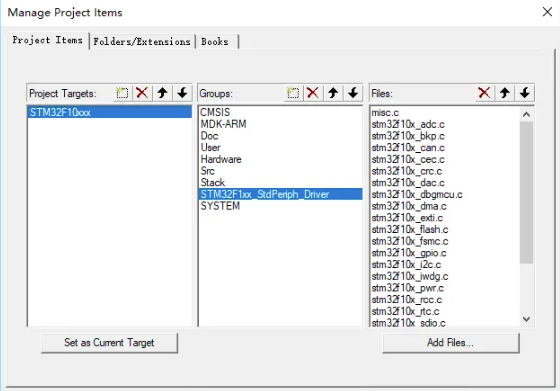Move selected file down
The width and height of the screenshot is (560, 391).
pos(525,93)
